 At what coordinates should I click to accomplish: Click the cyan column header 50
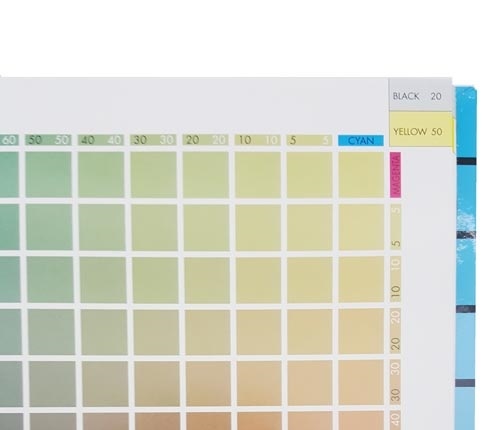point(48,140)
